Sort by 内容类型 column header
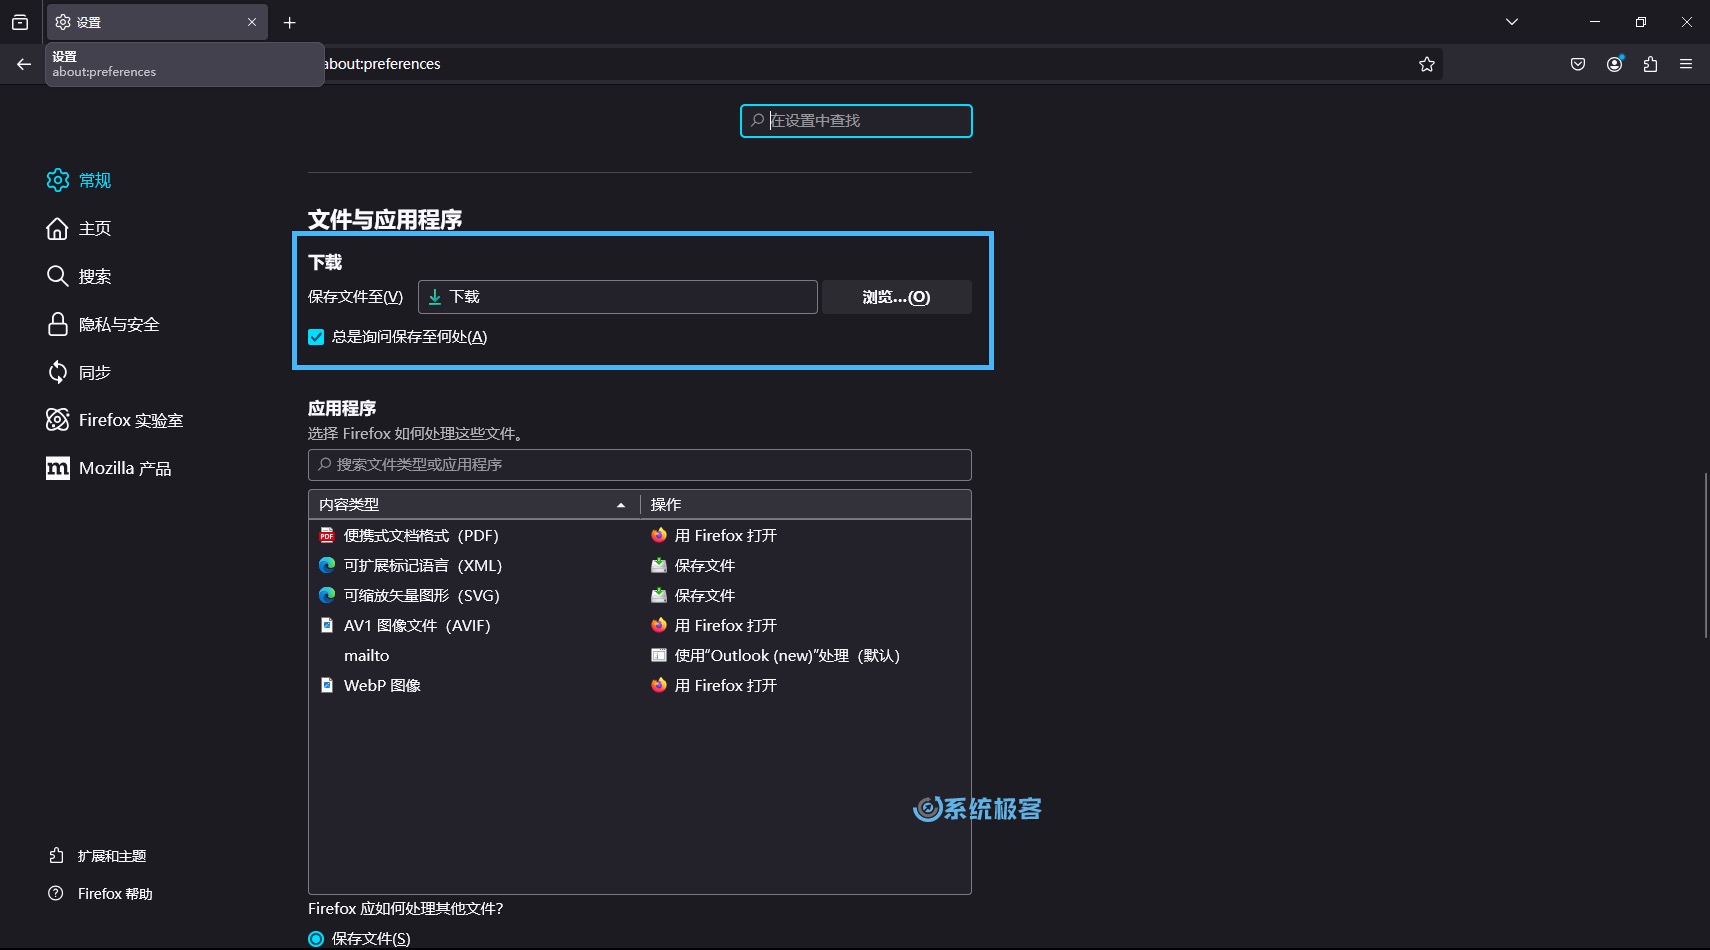1710x950 pixels. tap(474, 505)
